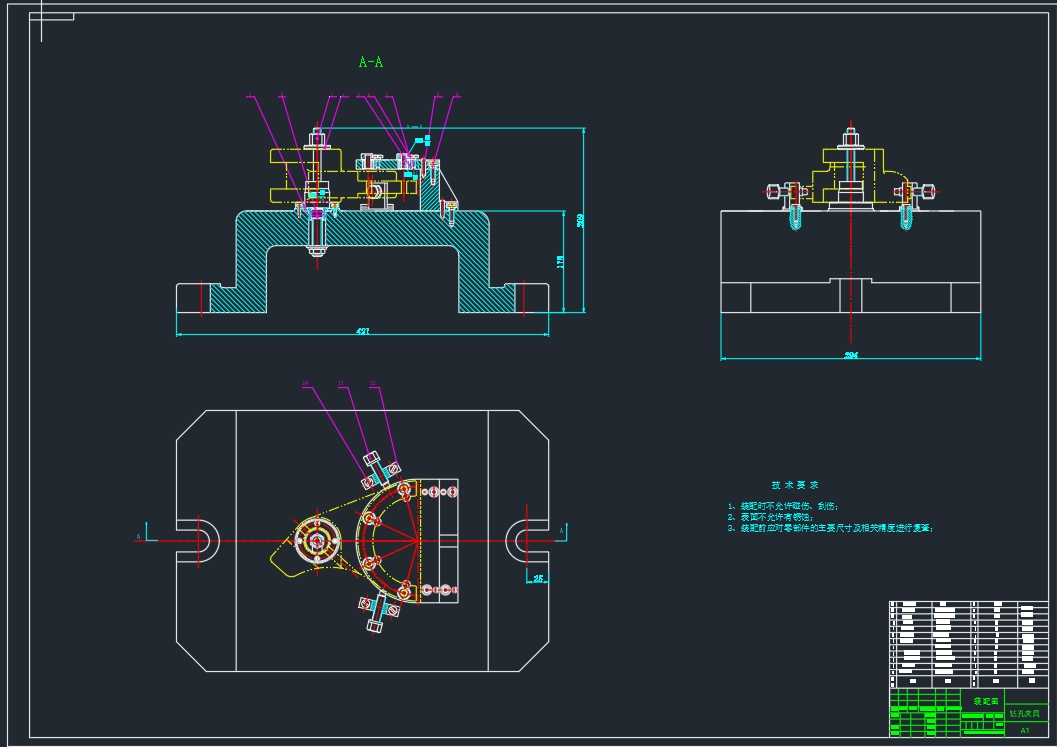Select balloon number 10 above plan view

[305, 384]
